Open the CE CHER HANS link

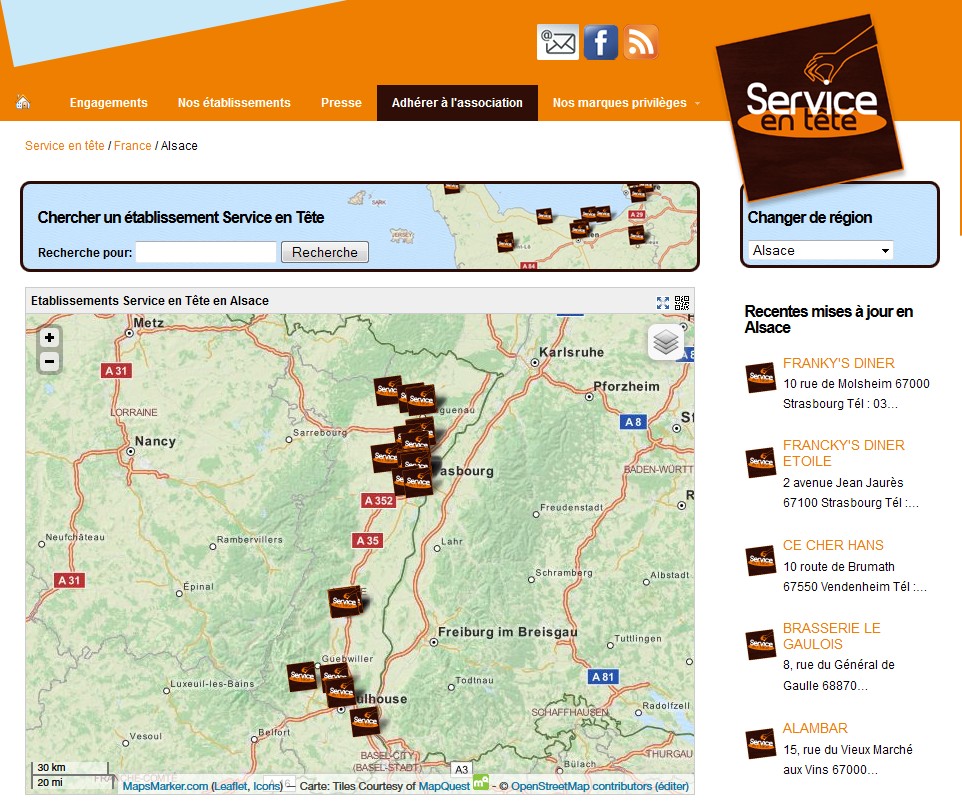tap(833, 545)
